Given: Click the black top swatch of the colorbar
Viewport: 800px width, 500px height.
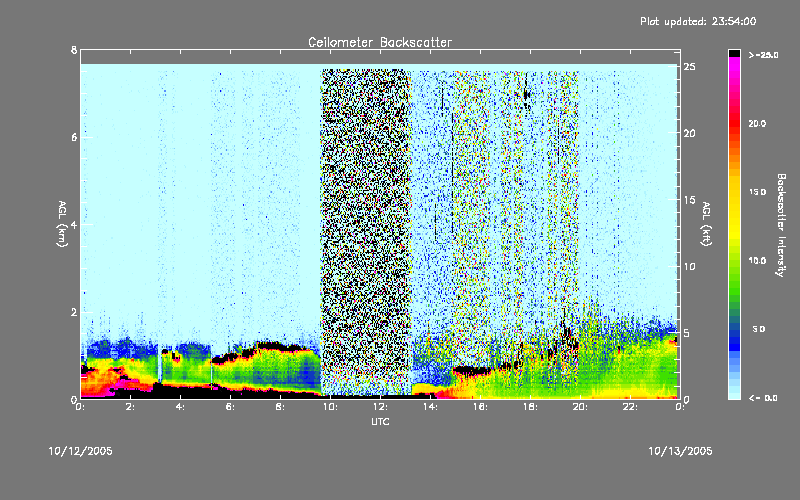Looking at the screenshot, I should (734, 53).
